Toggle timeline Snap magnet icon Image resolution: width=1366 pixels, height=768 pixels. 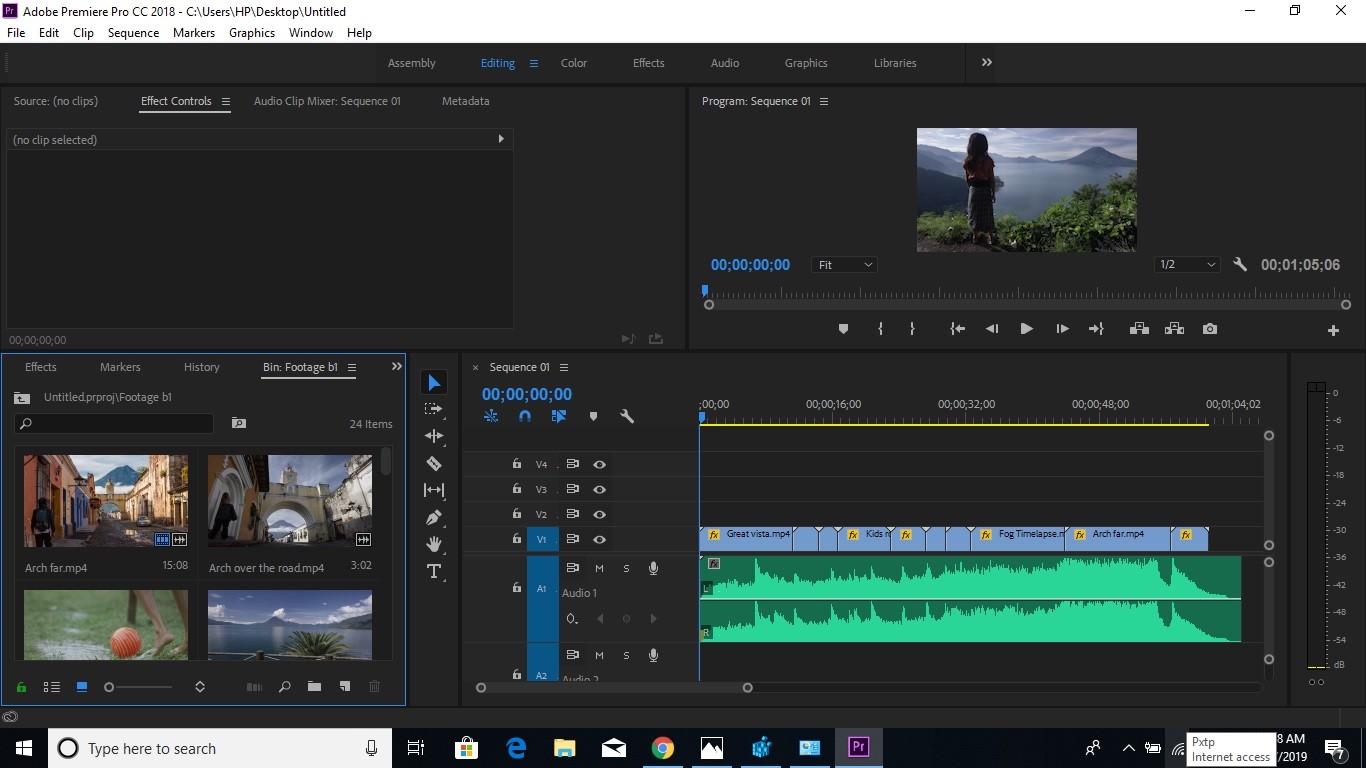[525, 416]
